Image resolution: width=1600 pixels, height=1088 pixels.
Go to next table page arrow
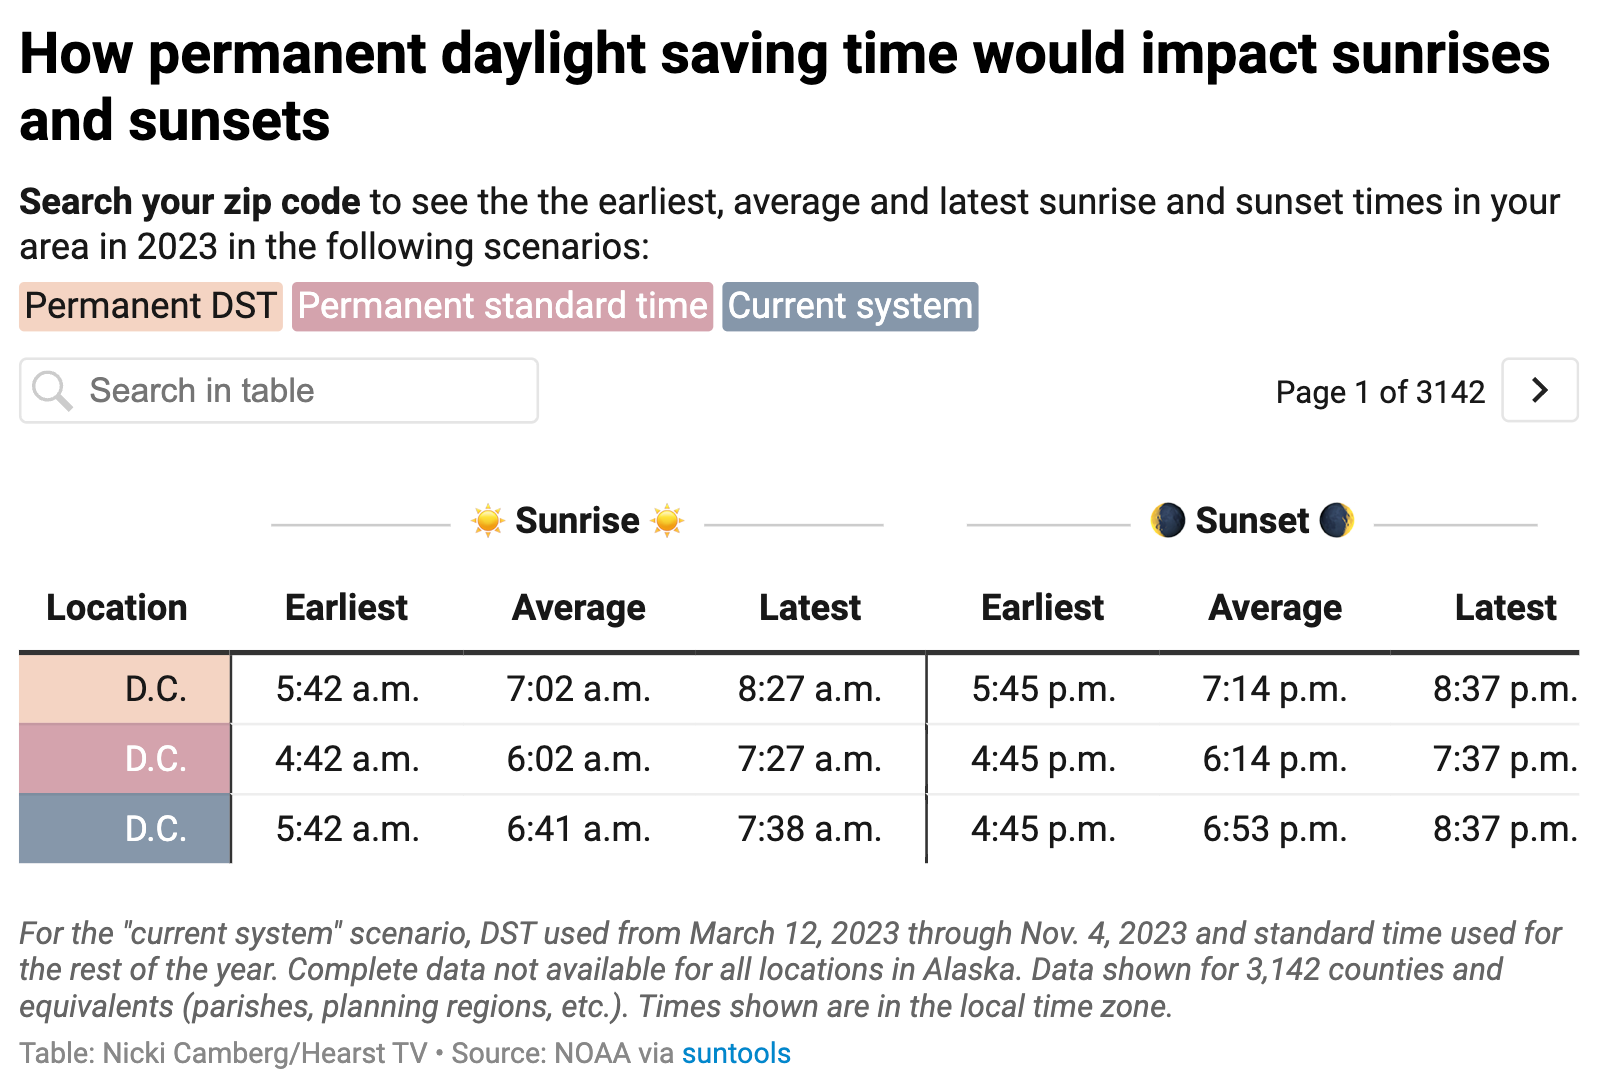(1539, 390)
